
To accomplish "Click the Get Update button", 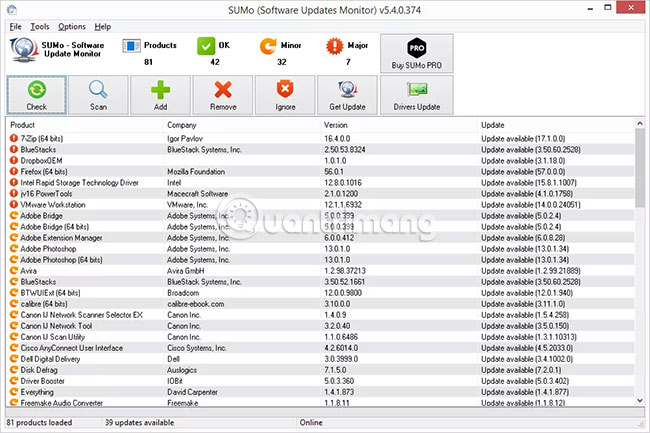I will 347,95.
